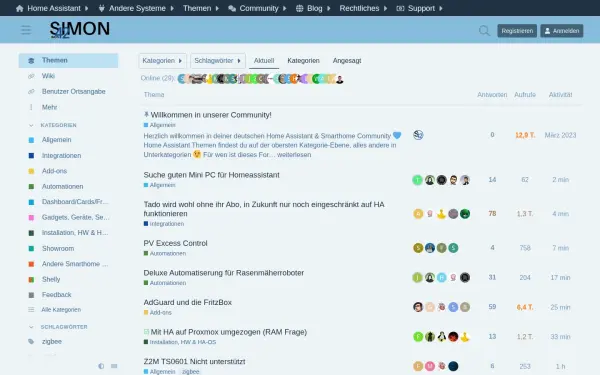Click the Community chat icon in top bar

[232, 8]
